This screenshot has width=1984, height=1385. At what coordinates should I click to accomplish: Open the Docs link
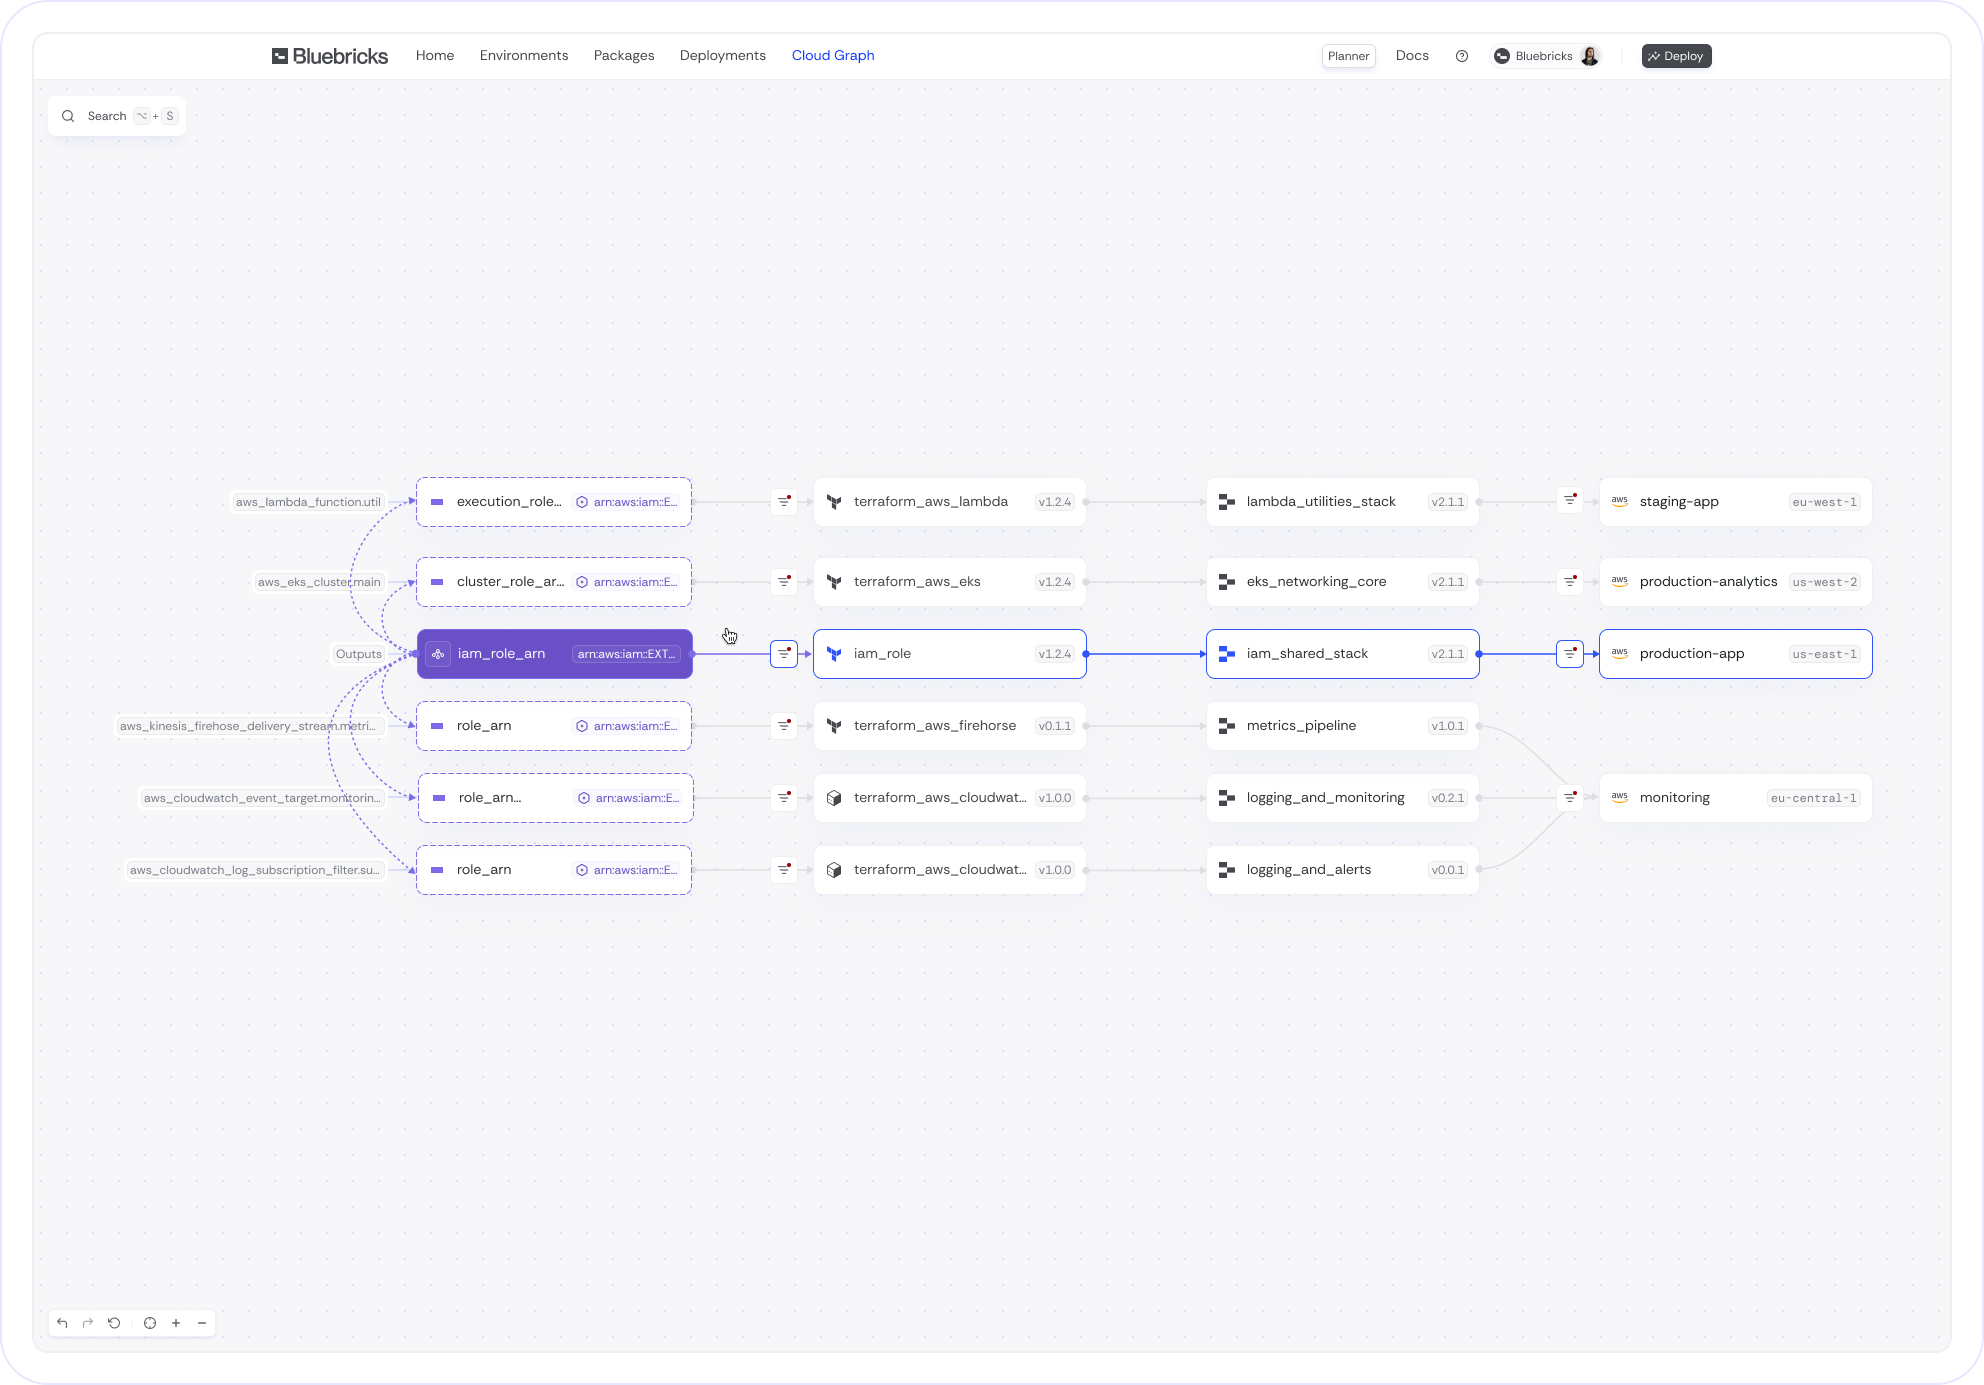(x=1412, y=56)
